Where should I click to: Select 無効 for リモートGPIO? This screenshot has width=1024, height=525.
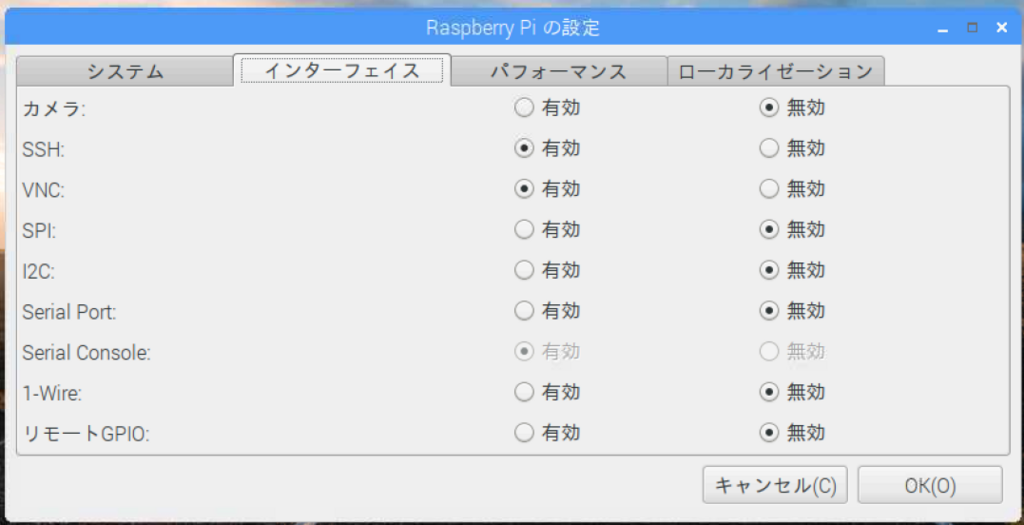point(769,432)
